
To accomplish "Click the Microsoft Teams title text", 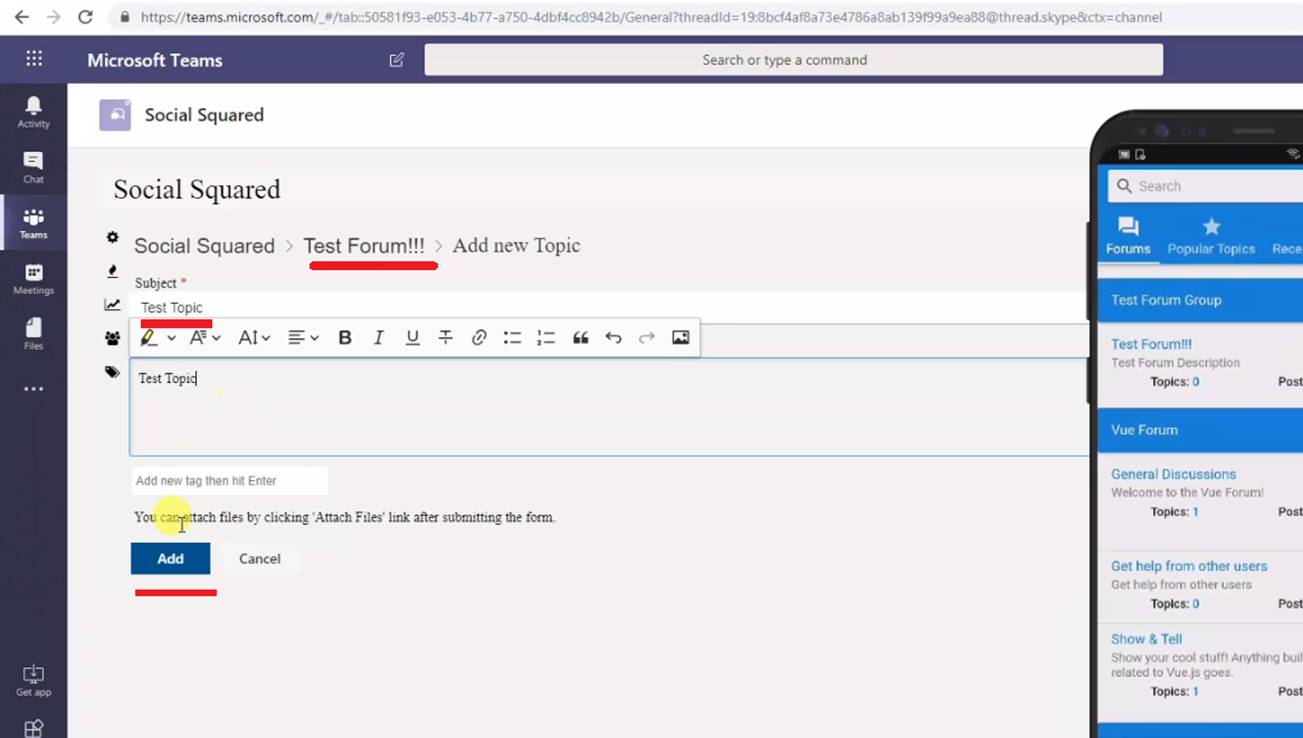I will 155,60.
